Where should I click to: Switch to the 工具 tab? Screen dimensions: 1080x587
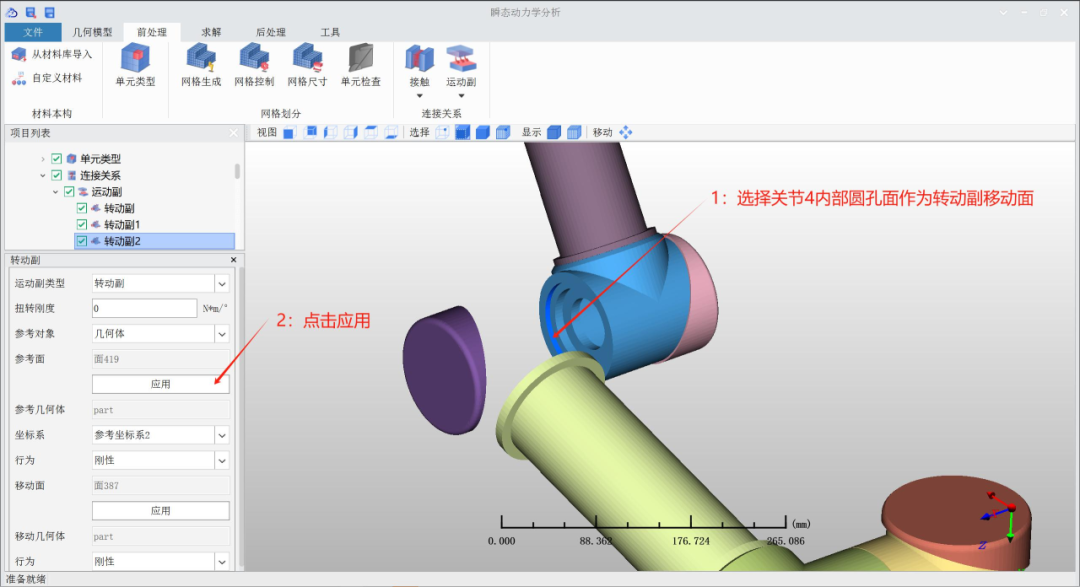pos(330,32)
